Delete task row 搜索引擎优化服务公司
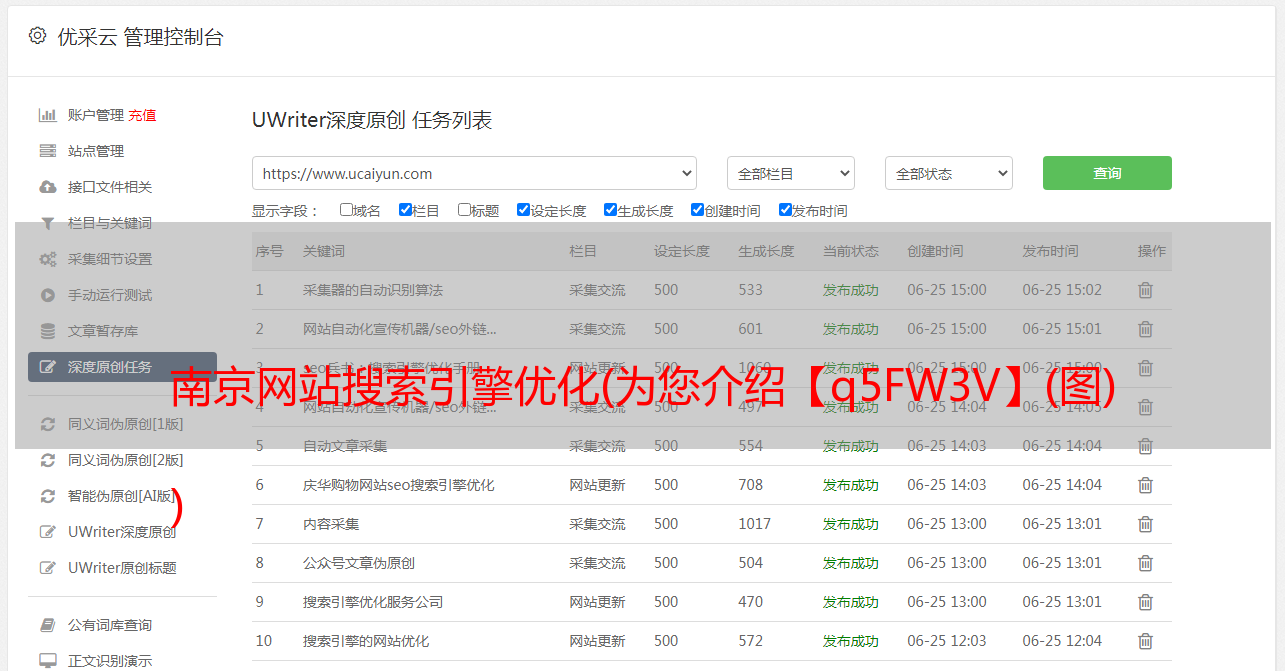 tap(1145, 602)
